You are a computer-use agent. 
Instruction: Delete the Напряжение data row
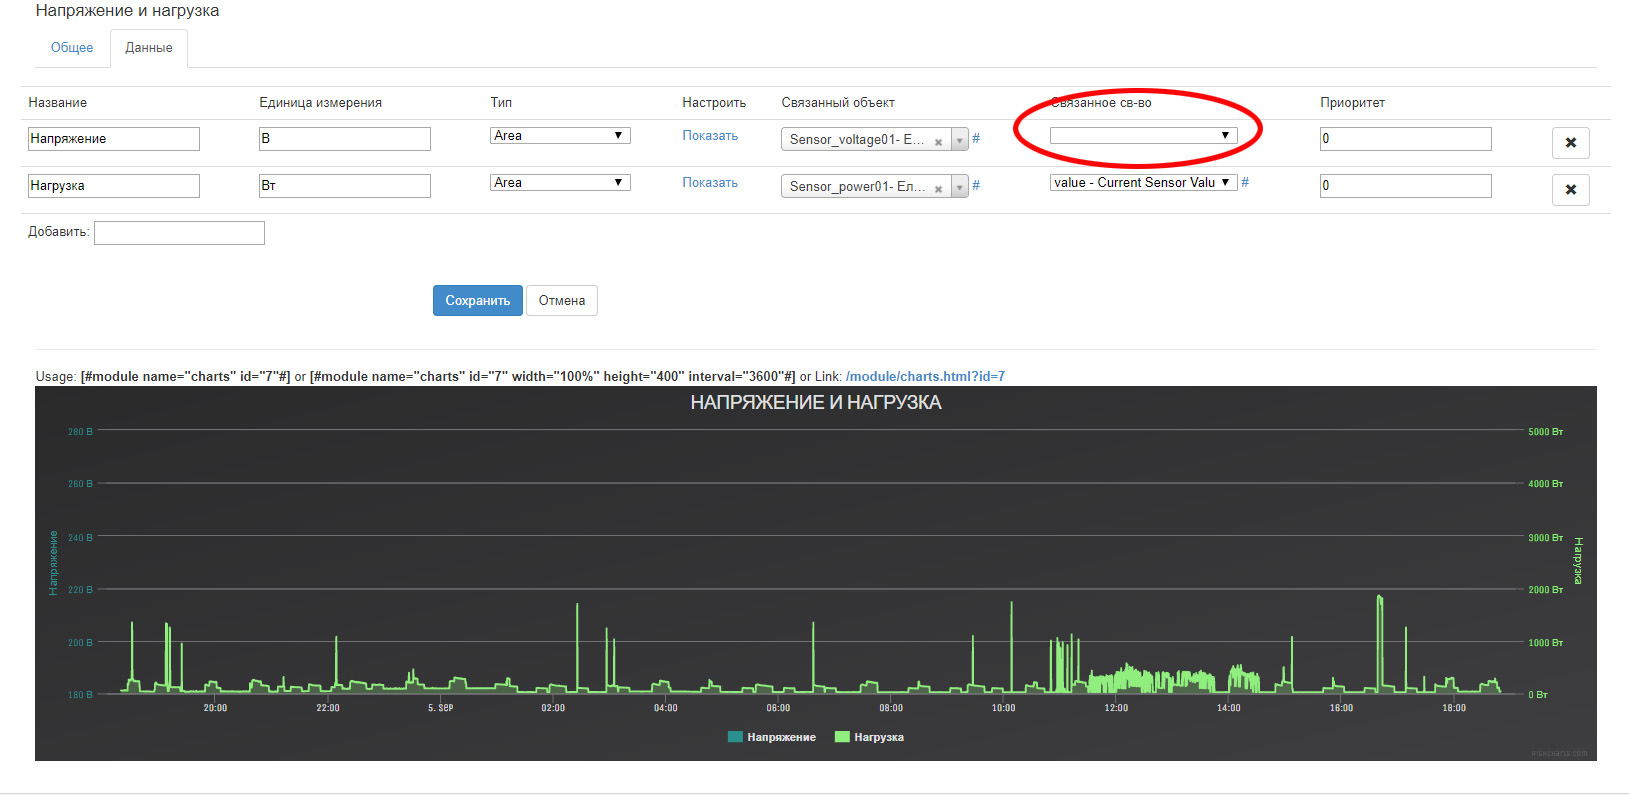click(1570, 143)
